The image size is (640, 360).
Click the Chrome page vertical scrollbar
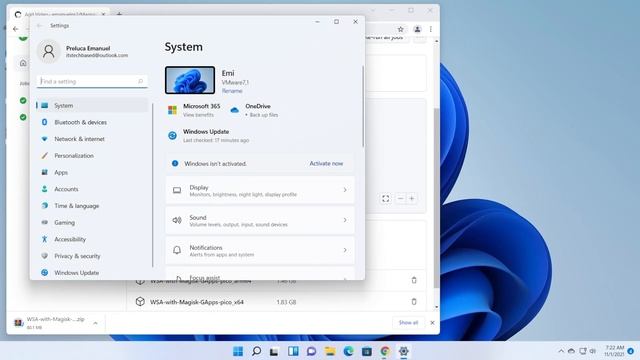click(436, 198)
